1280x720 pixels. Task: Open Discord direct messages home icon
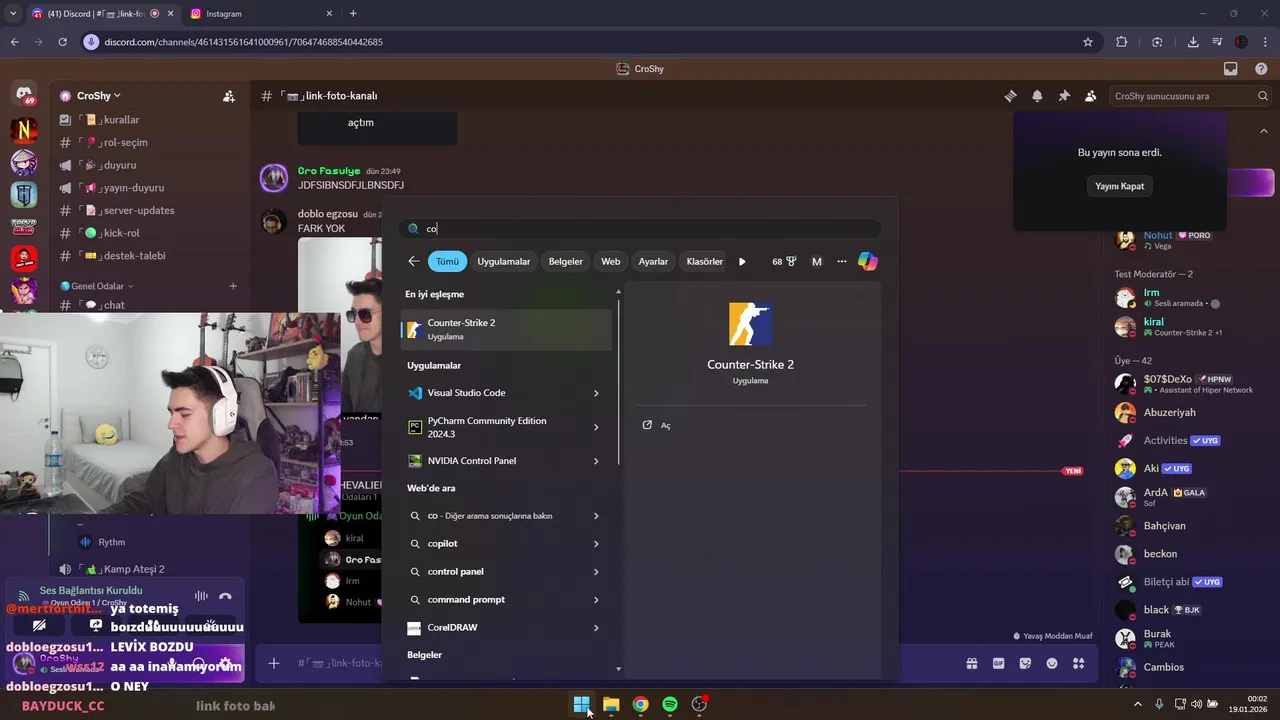[24, 96]
